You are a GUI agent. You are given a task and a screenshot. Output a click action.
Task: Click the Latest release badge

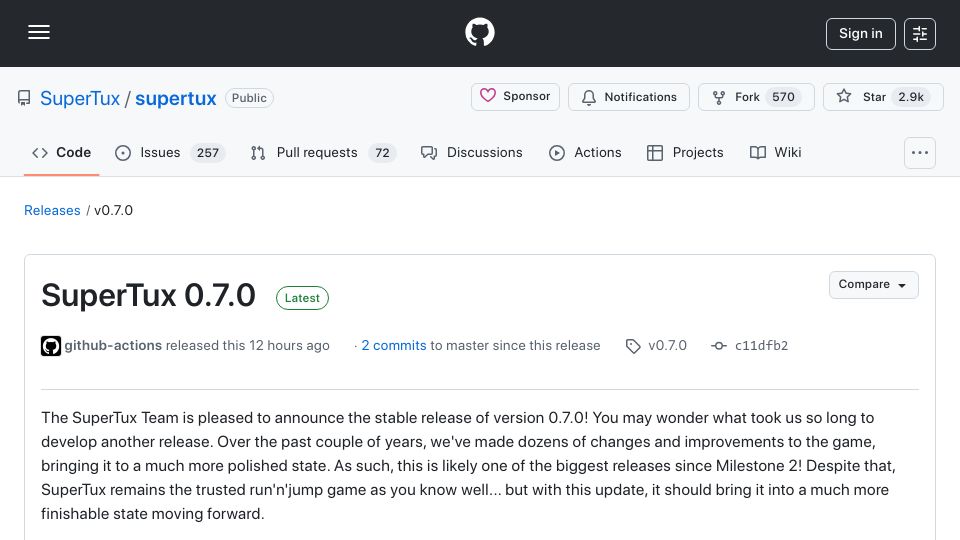click(x=302, y=298)
